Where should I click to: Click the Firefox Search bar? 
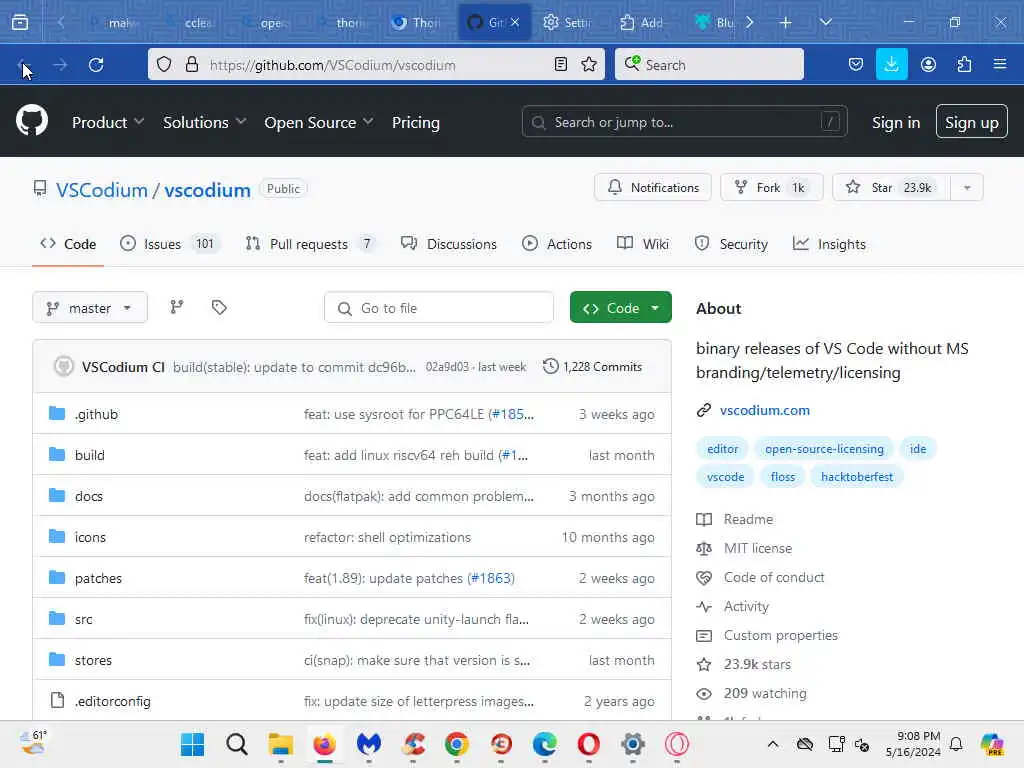click(709, 64)
